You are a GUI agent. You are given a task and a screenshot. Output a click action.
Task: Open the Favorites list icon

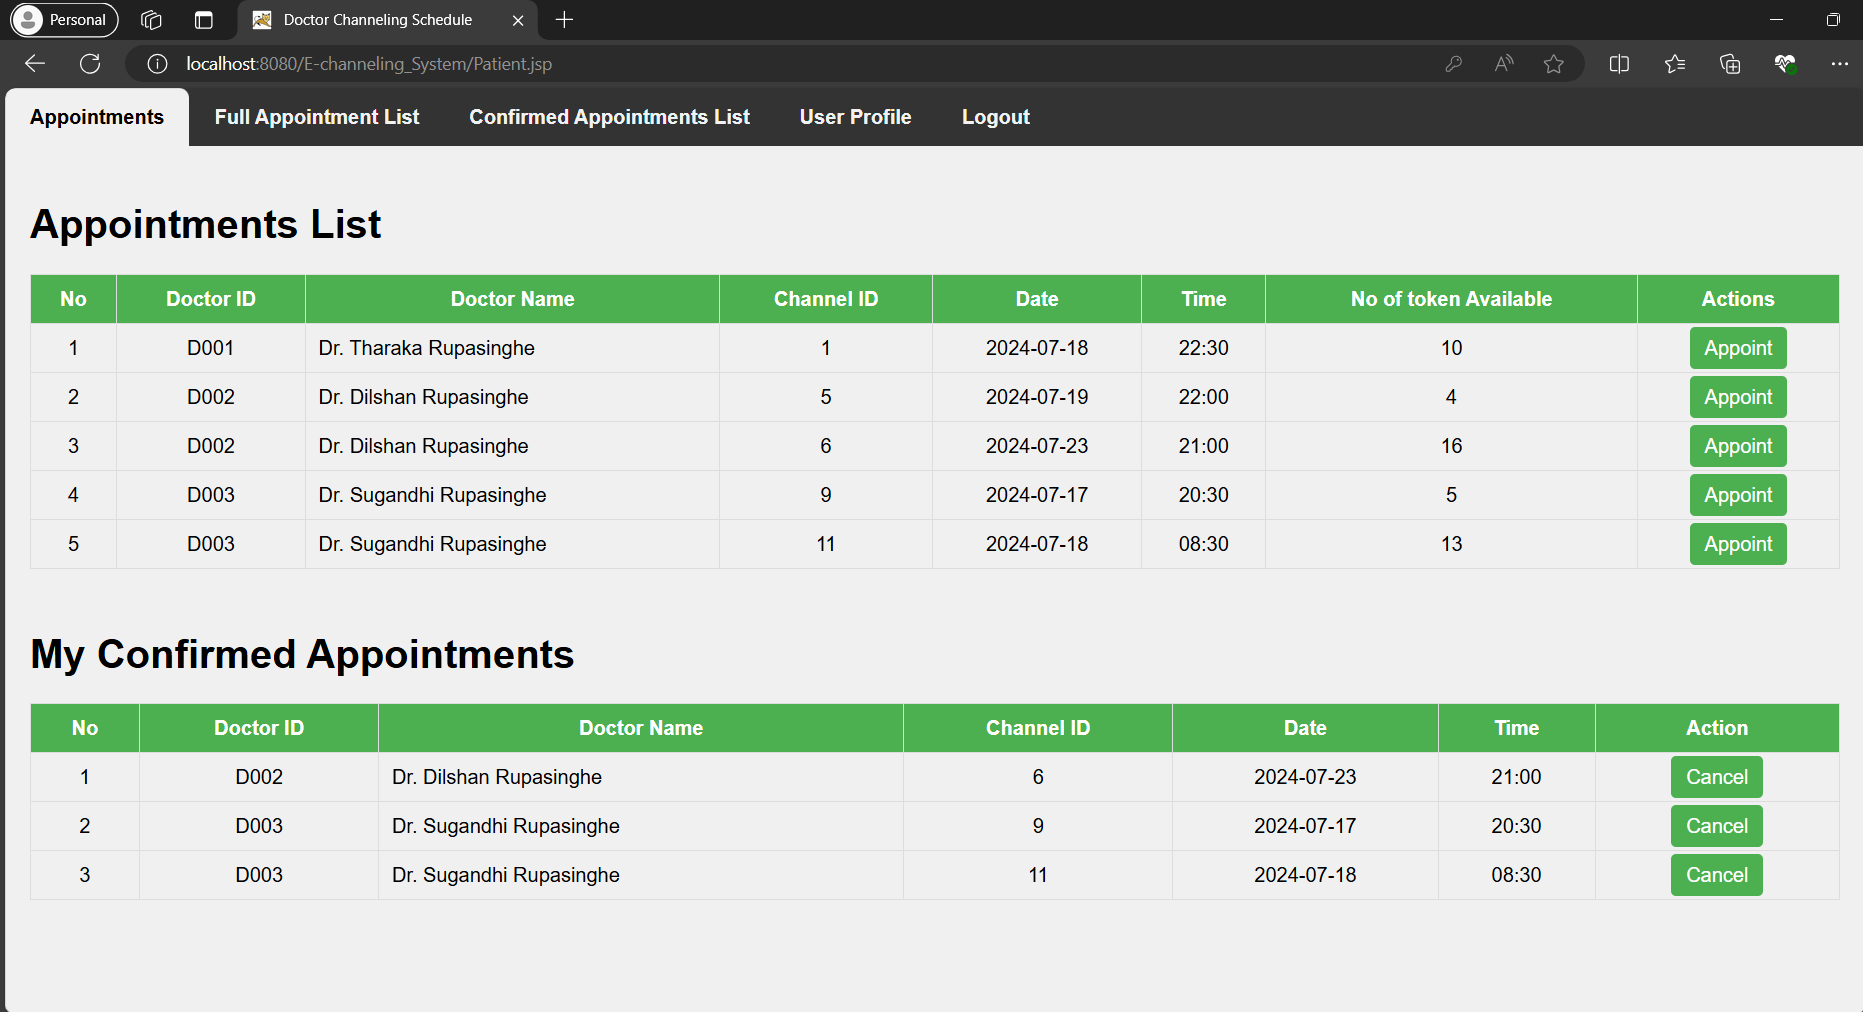pyautogui.click(x=1675, y=64)
